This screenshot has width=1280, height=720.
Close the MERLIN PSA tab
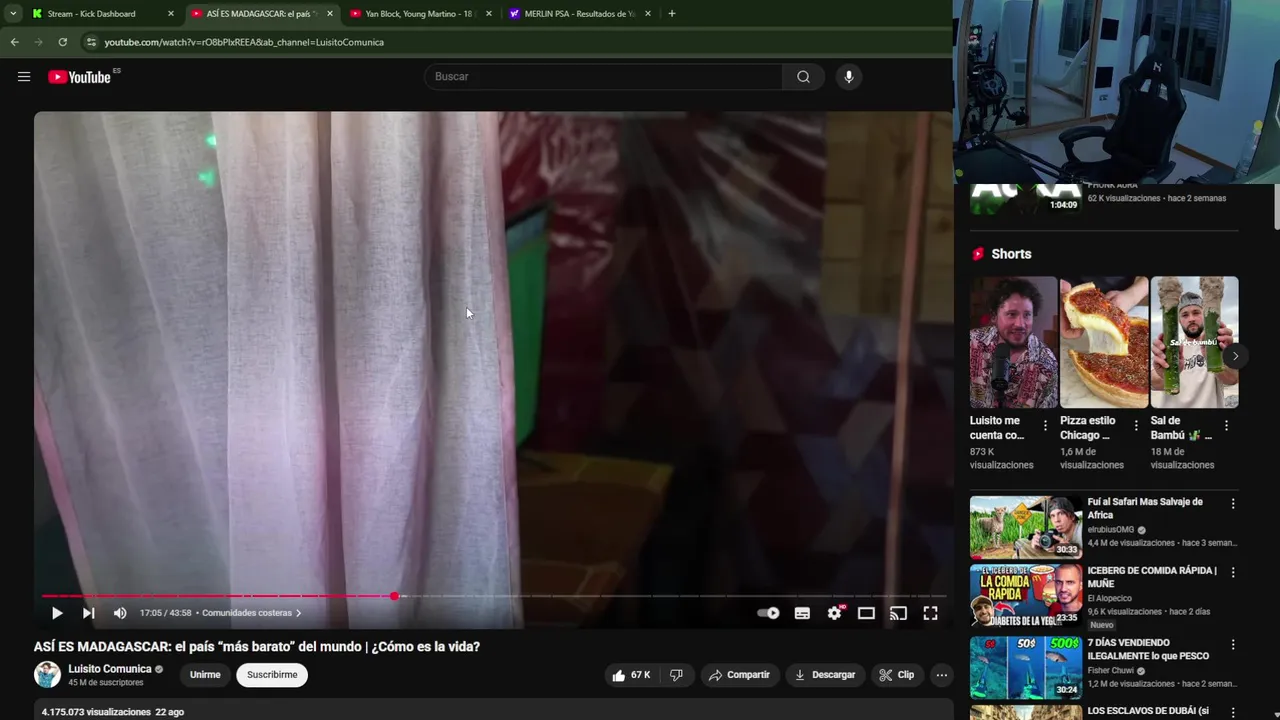click(648, 14)
